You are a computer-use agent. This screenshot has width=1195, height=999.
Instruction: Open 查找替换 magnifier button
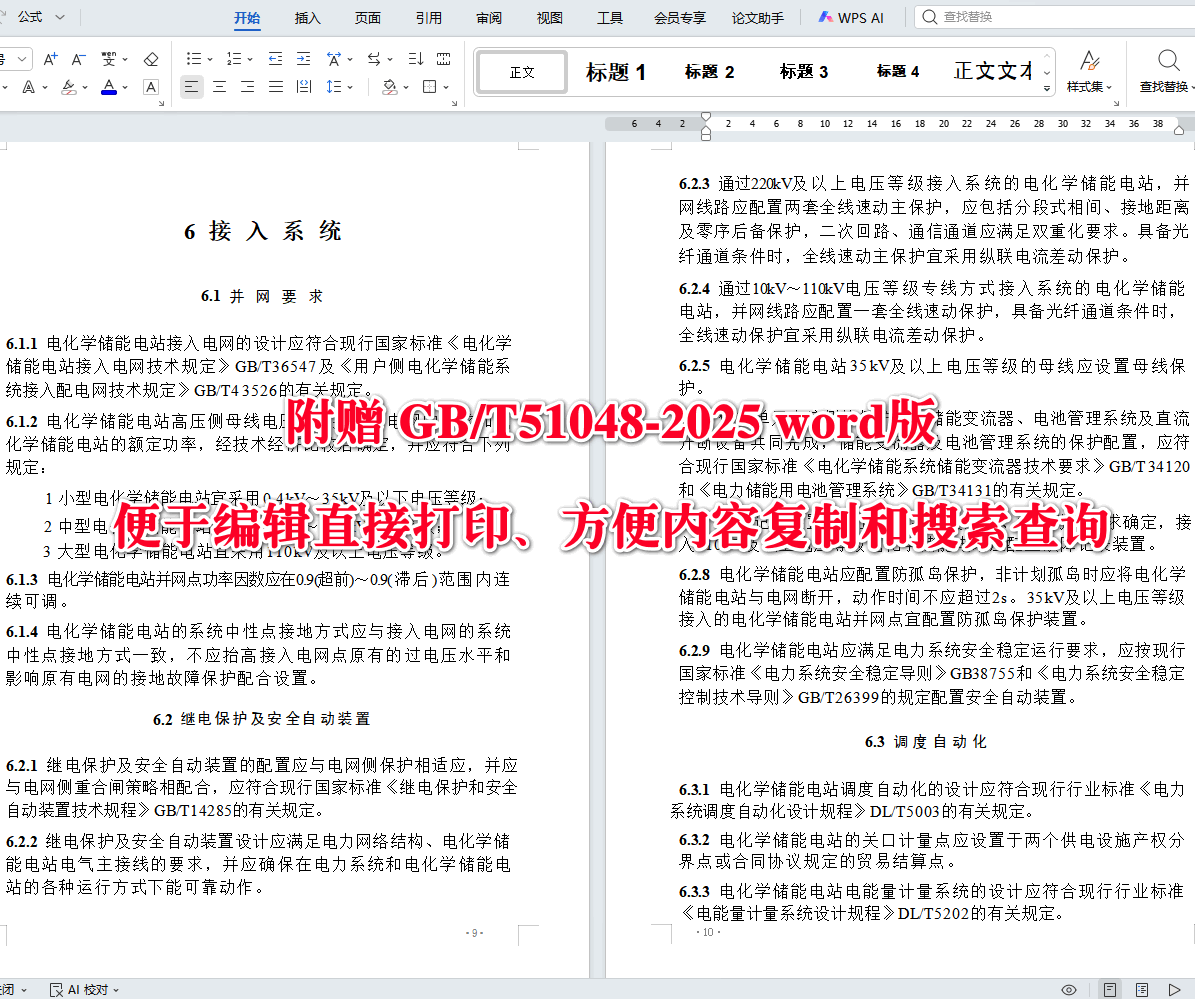[1167, 71]
